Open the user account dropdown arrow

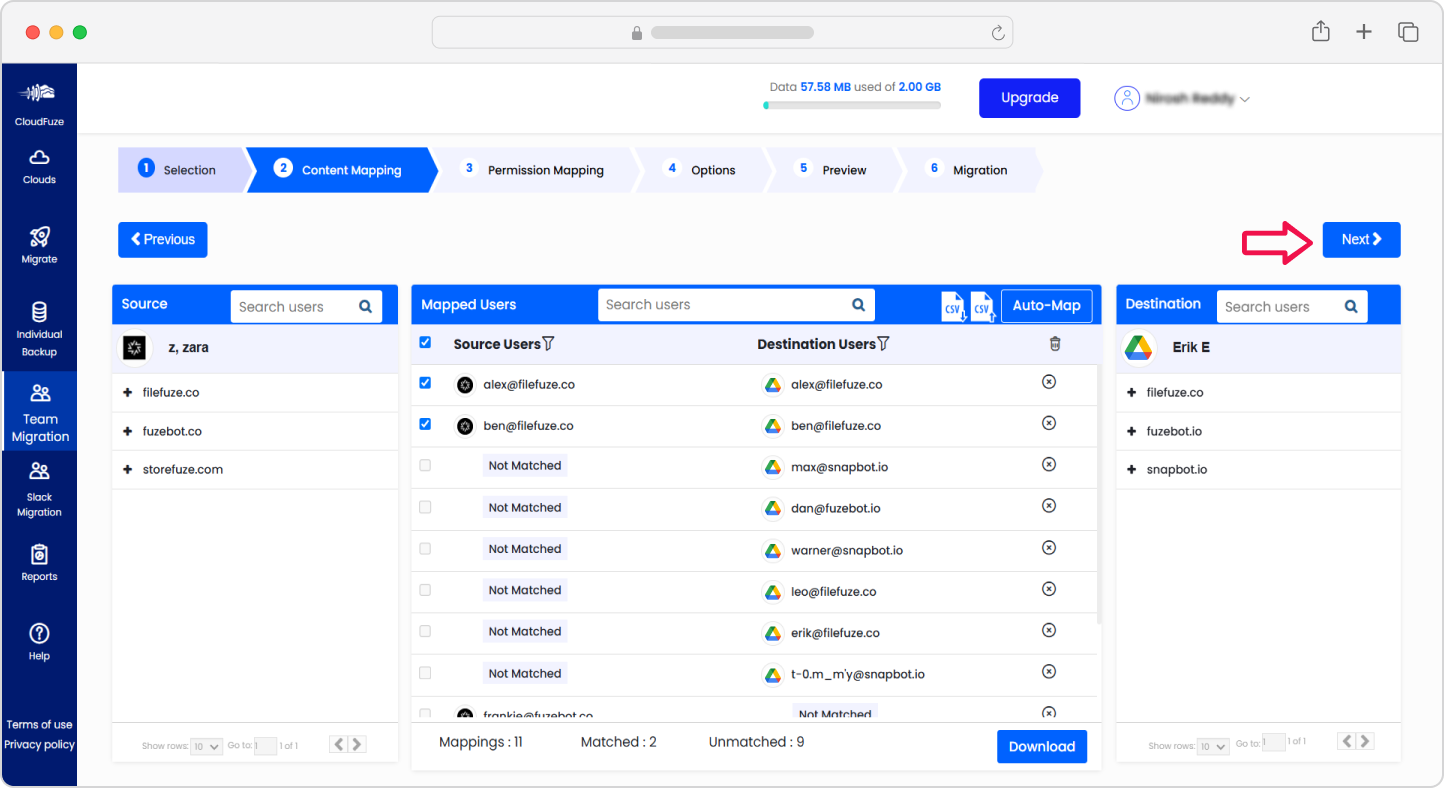tap(1245, 100)
